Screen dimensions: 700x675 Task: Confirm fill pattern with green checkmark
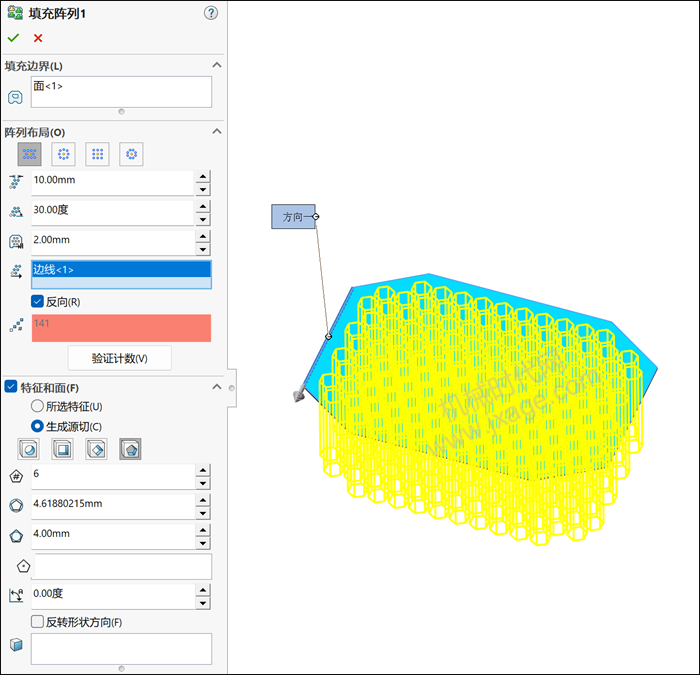[13, 38]
